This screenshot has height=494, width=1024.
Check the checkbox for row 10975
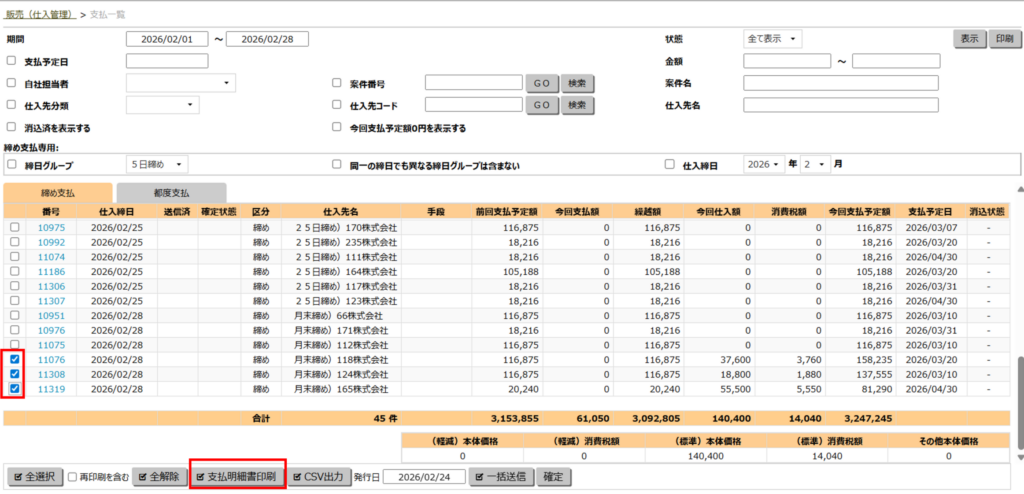tap(15, 228)
